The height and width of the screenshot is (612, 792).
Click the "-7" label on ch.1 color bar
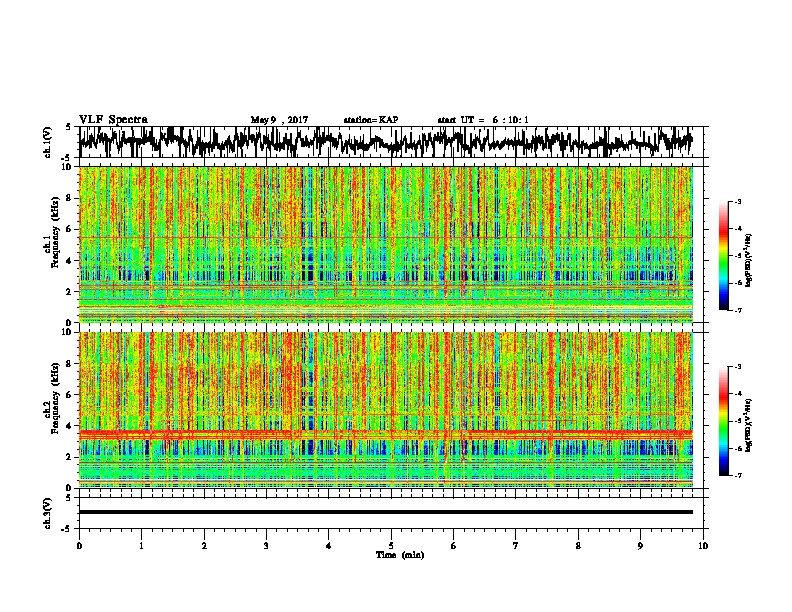point(738,310)
